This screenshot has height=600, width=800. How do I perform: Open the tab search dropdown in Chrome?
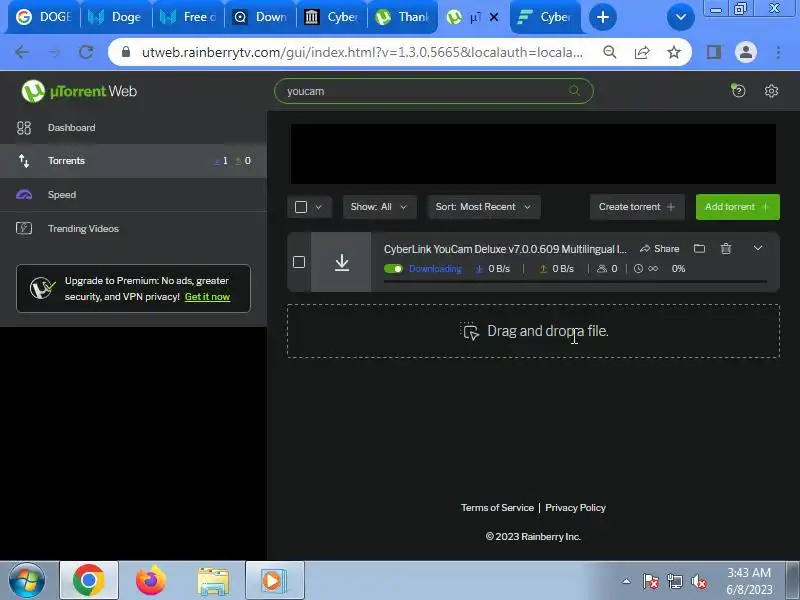pos(681,17)
